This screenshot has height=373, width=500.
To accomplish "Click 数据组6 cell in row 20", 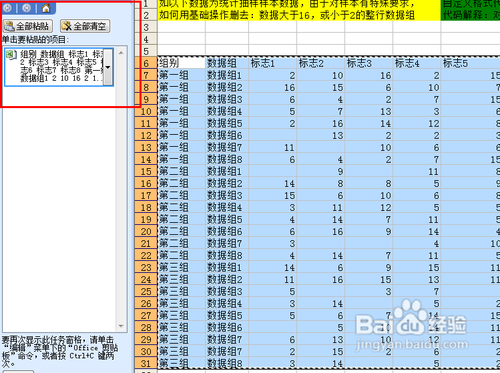I will point(227,231).
